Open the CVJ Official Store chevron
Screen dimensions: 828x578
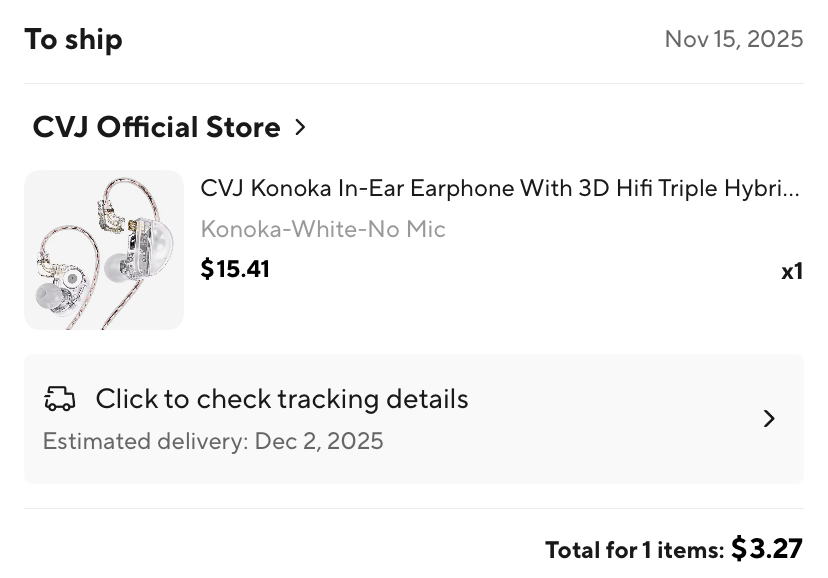pos(300,128)
